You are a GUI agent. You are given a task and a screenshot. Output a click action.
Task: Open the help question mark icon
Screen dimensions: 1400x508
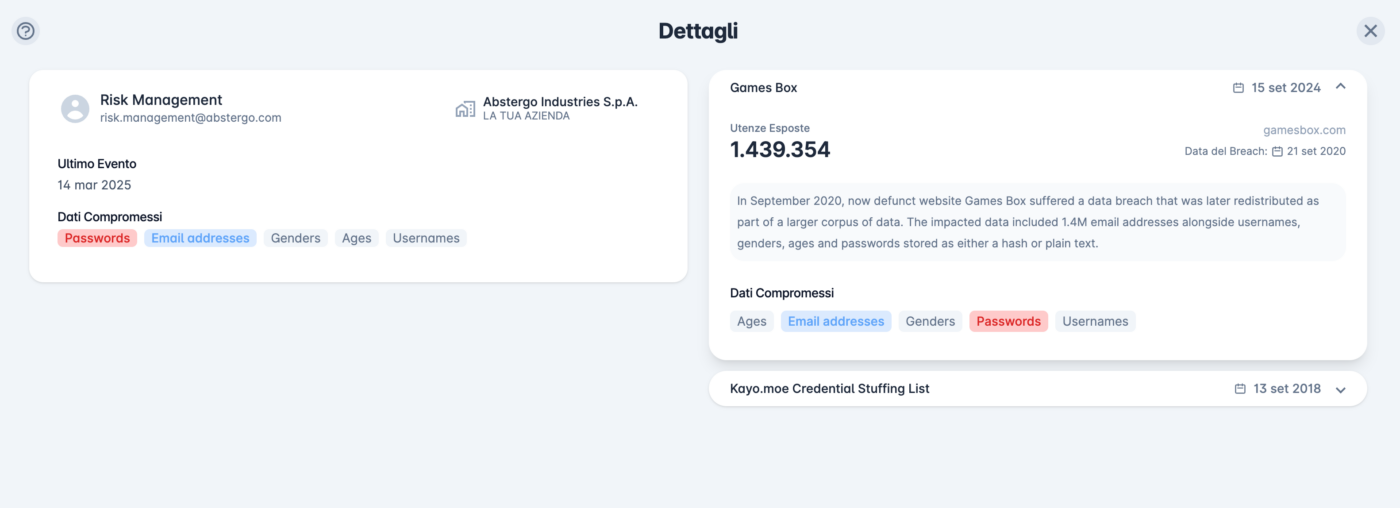26,31
